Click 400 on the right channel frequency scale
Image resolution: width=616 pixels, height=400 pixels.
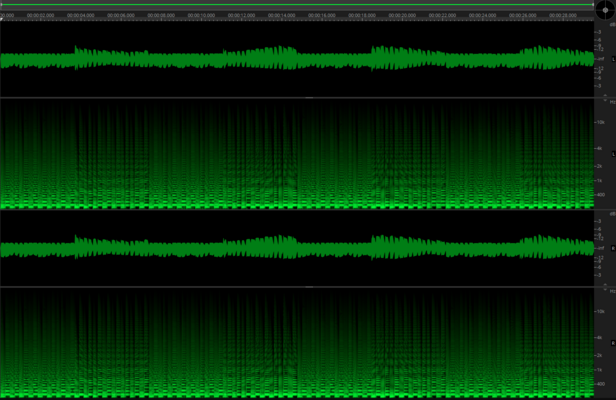coord(600,384)
